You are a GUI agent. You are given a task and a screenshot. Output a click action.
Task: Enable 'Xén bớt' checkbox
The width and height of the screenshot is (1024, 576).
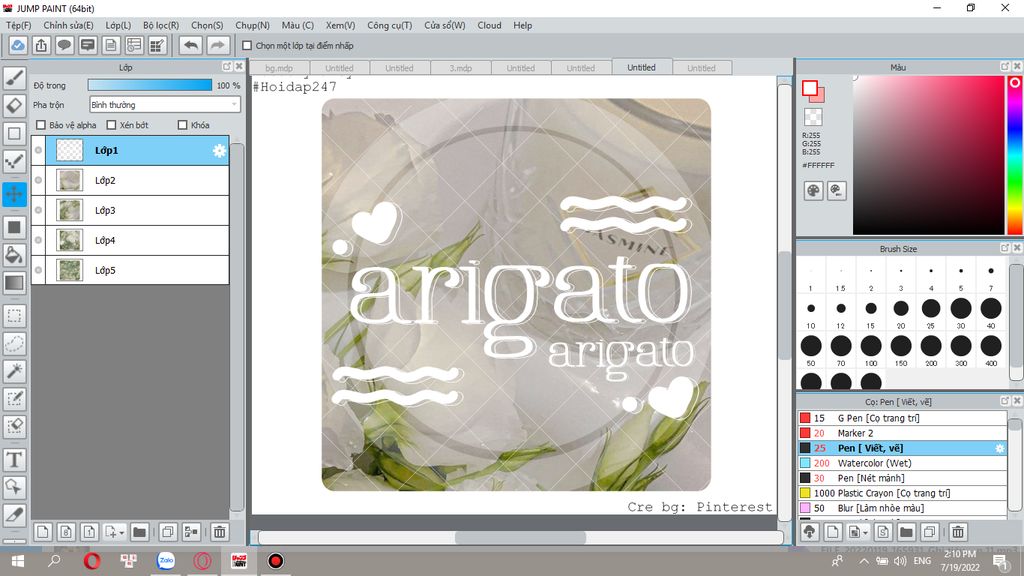[x=111, y=125]
